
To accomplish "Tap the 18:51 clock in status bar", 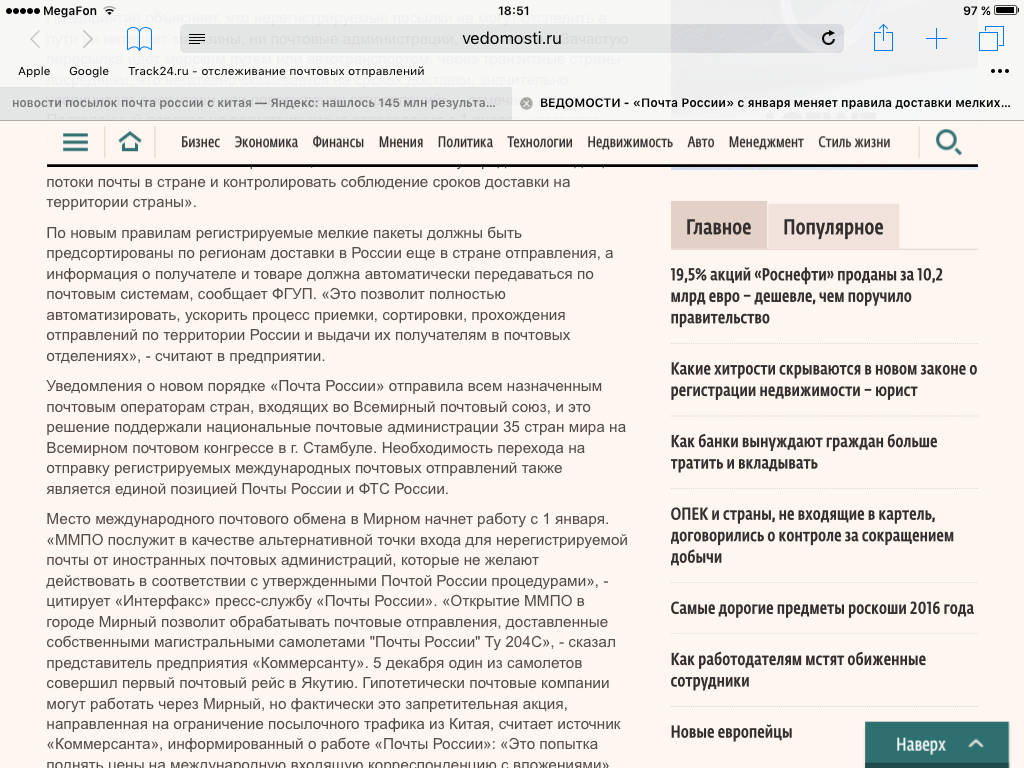I will tap(513, 10).
